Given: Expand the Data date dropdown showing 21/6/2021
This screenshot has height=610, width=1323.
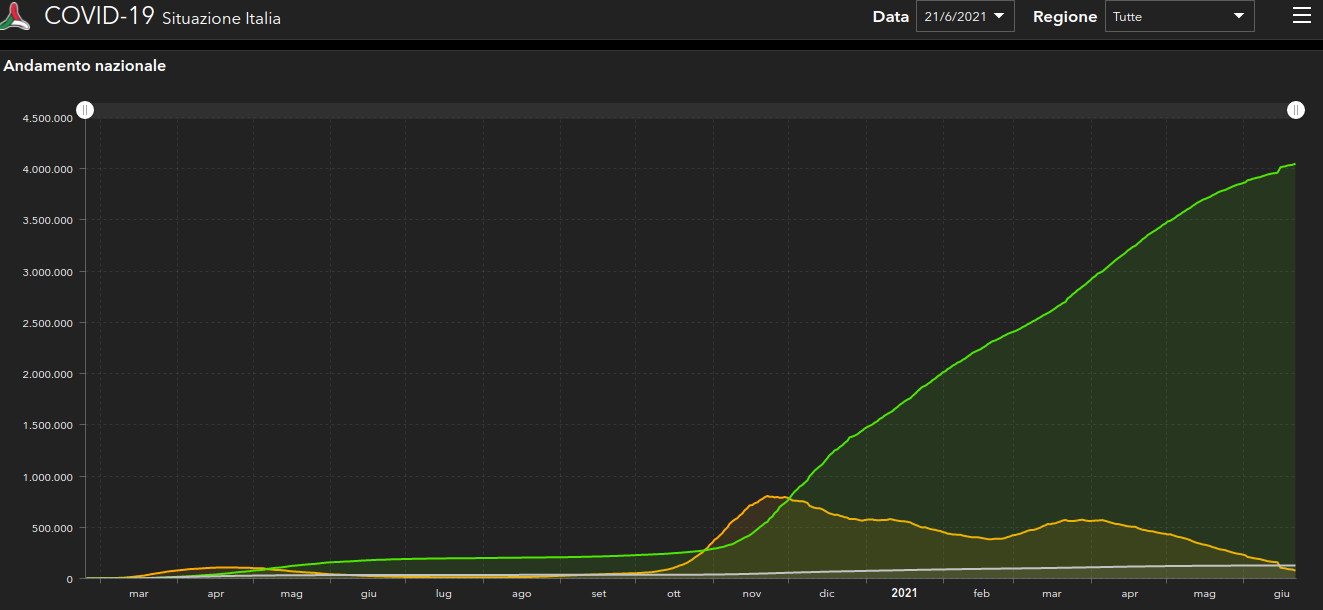Looking at the screenshot, I should coord(964,16).
